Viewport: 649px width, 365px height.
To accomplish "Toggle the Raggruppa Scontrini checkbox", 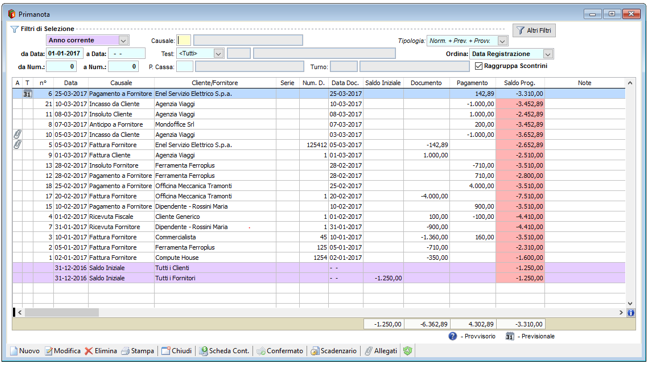I will pos(478,66).
